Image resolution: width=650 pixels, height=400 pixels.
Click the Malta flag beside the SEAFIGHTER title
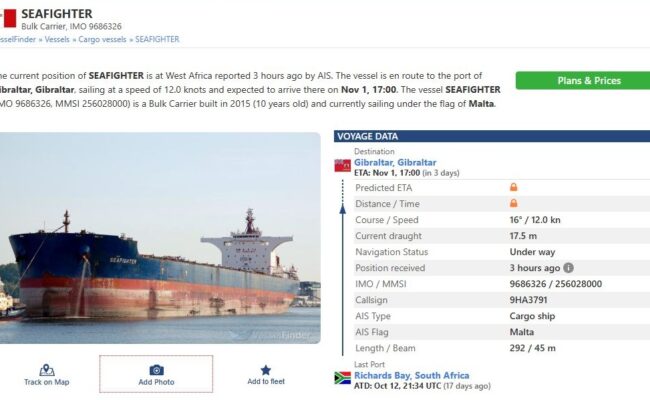pos(7,17)
